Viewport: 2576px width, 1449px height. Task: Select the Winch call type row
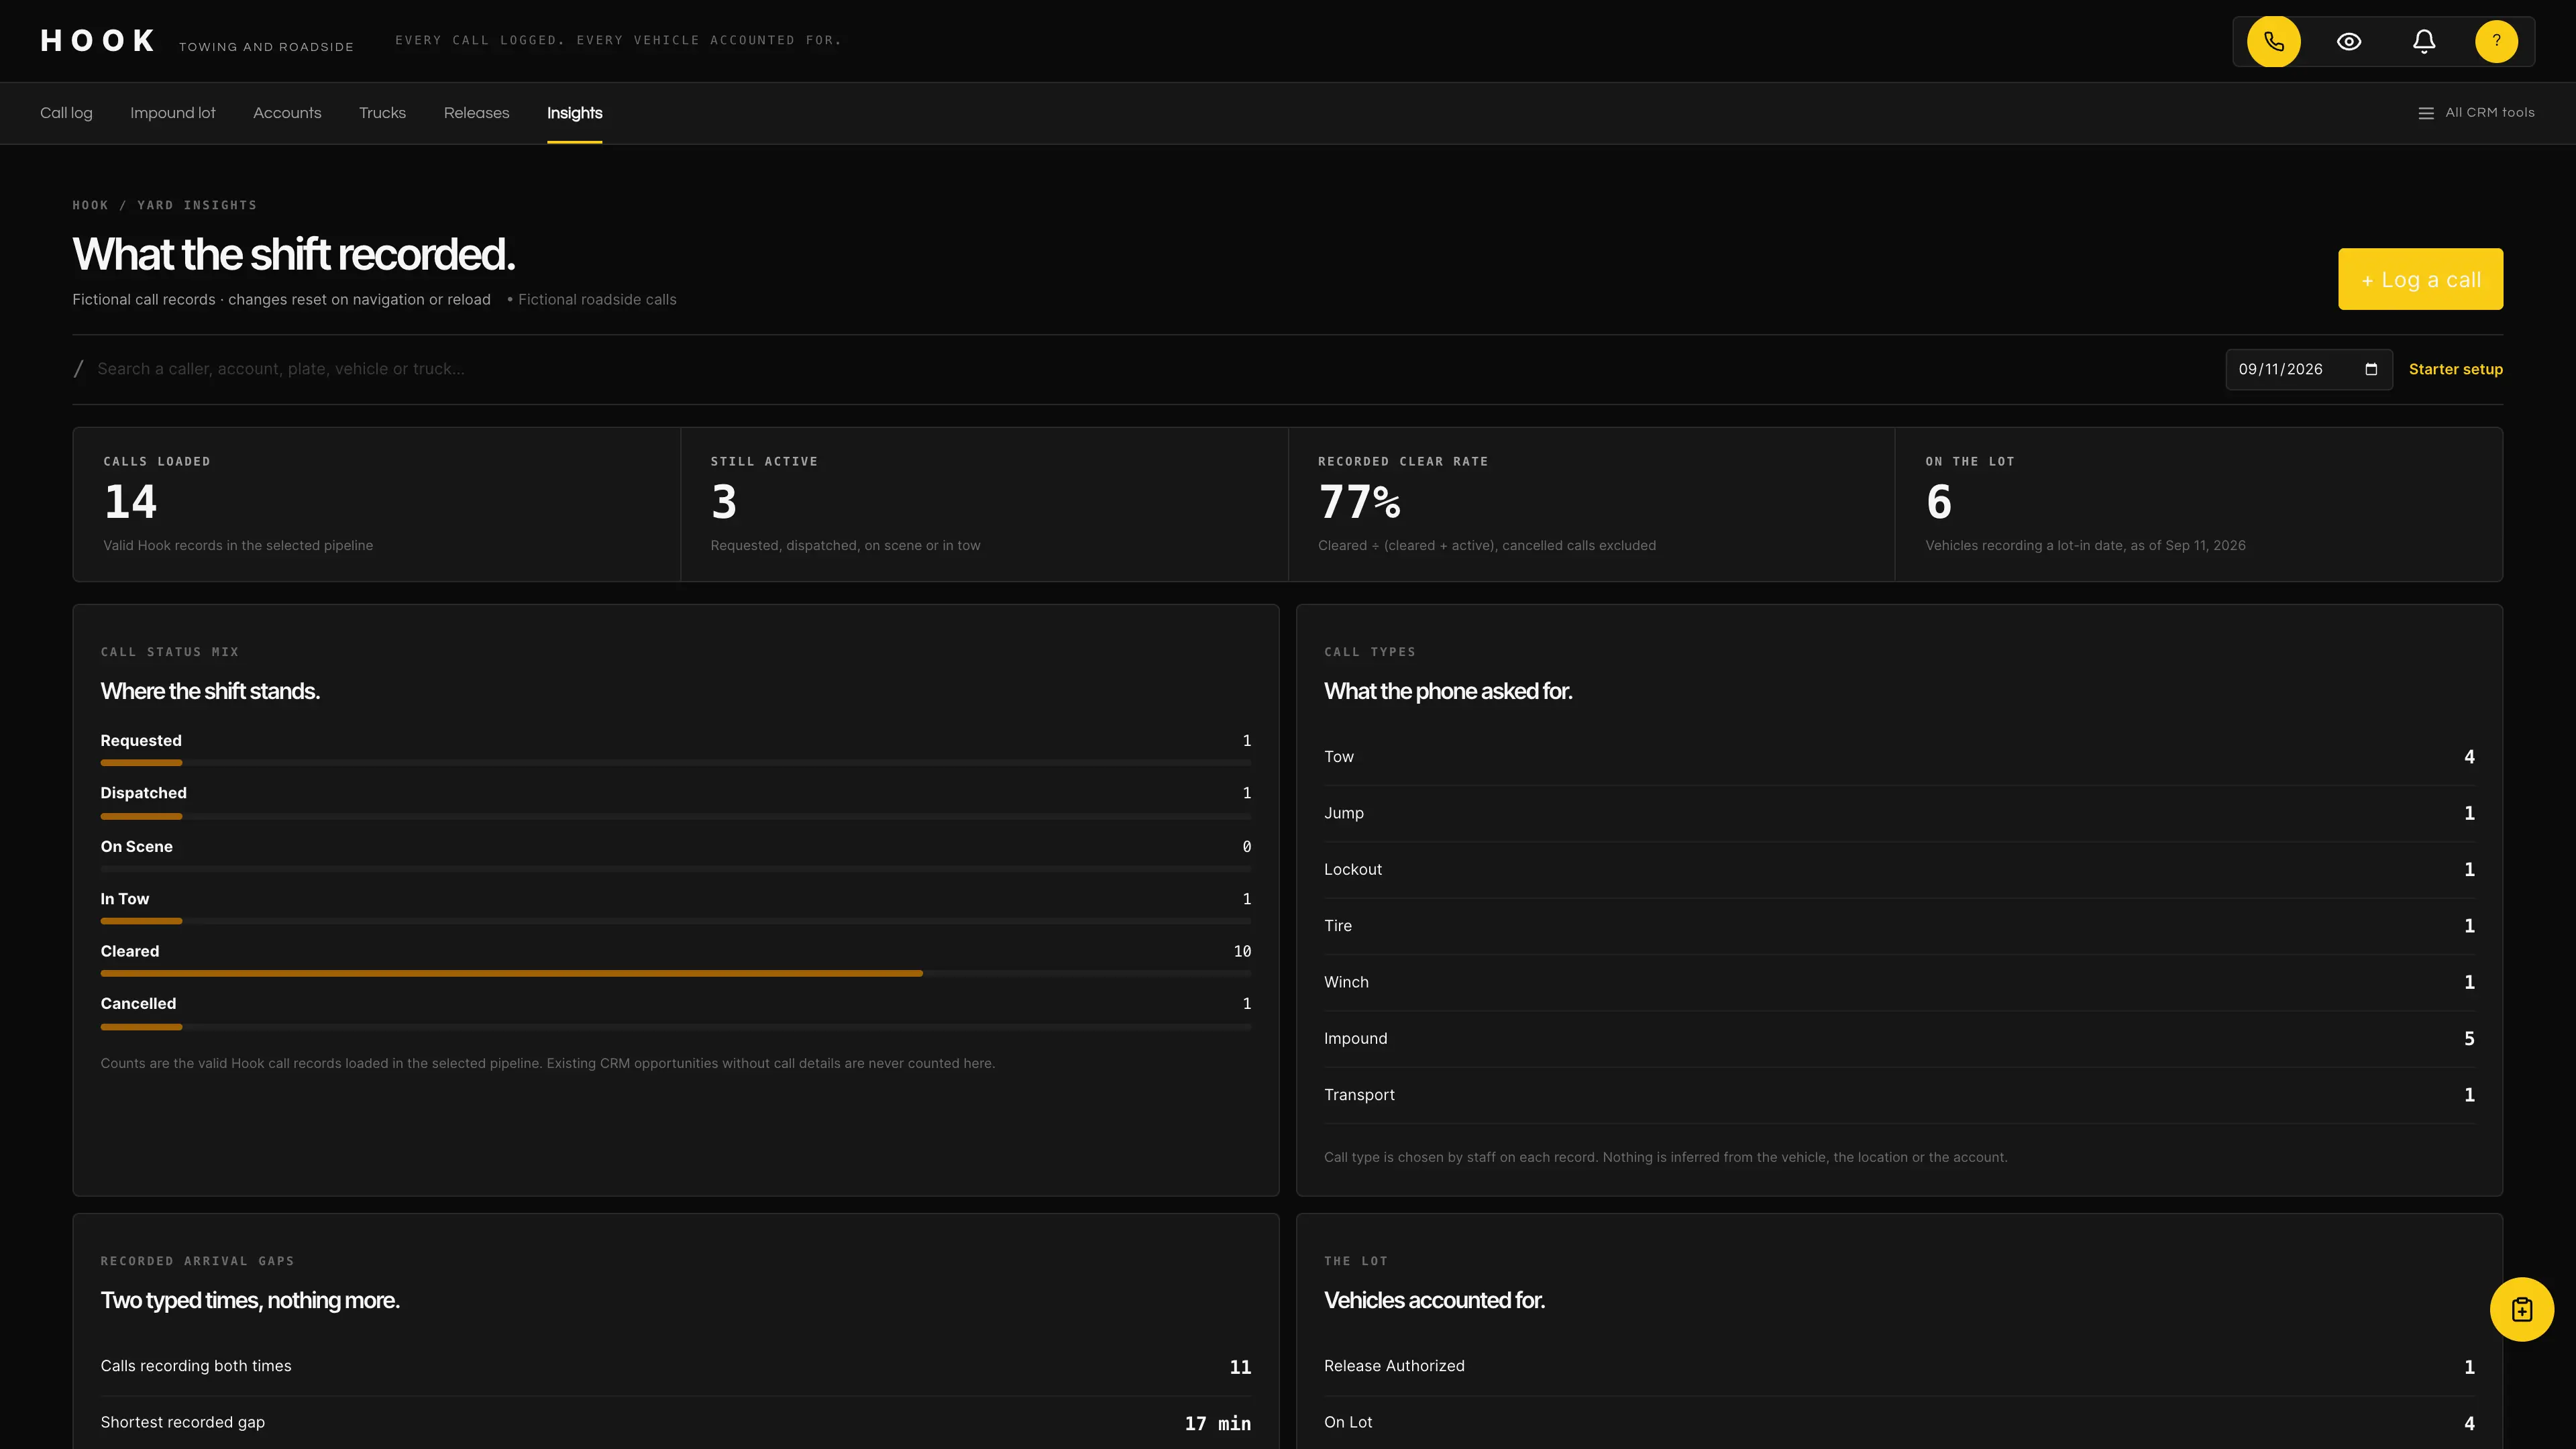pos(1899,982)
